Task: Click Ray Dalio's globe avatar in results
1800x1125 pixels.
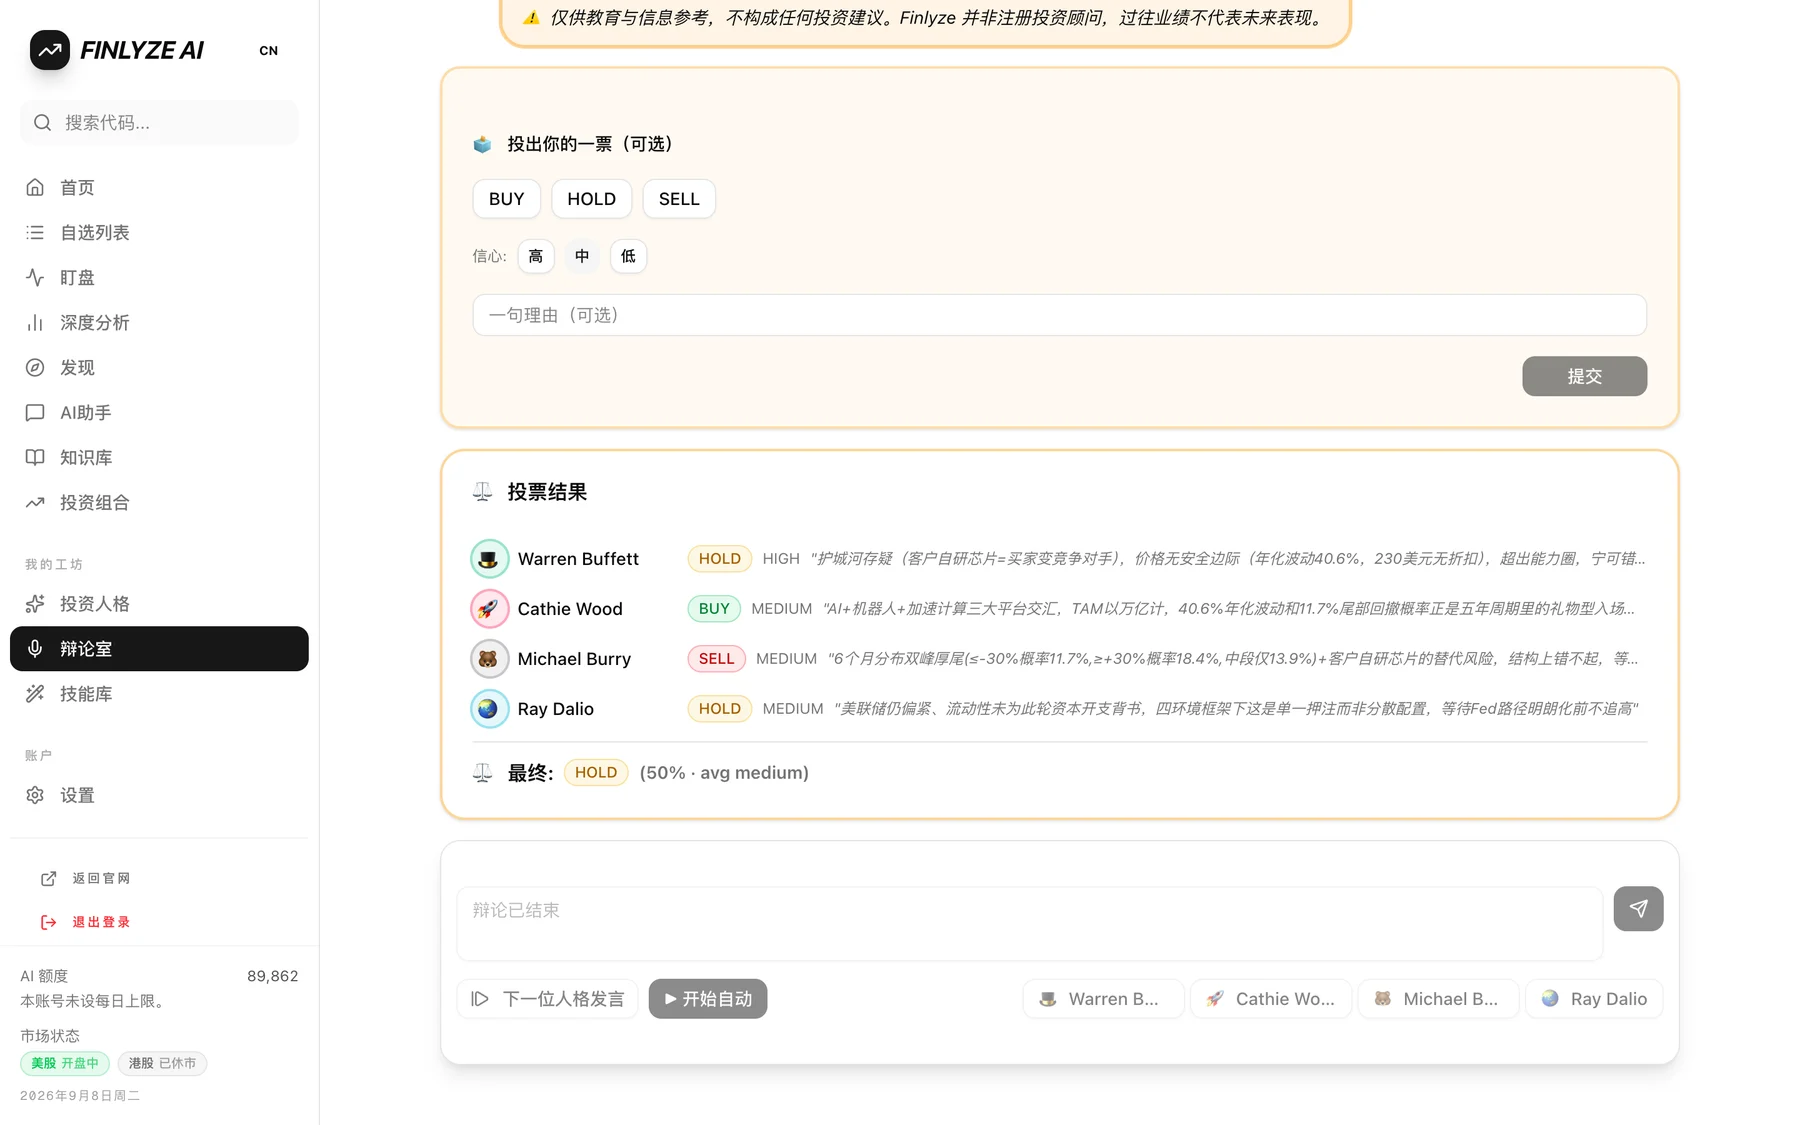Action: (489, 709)
